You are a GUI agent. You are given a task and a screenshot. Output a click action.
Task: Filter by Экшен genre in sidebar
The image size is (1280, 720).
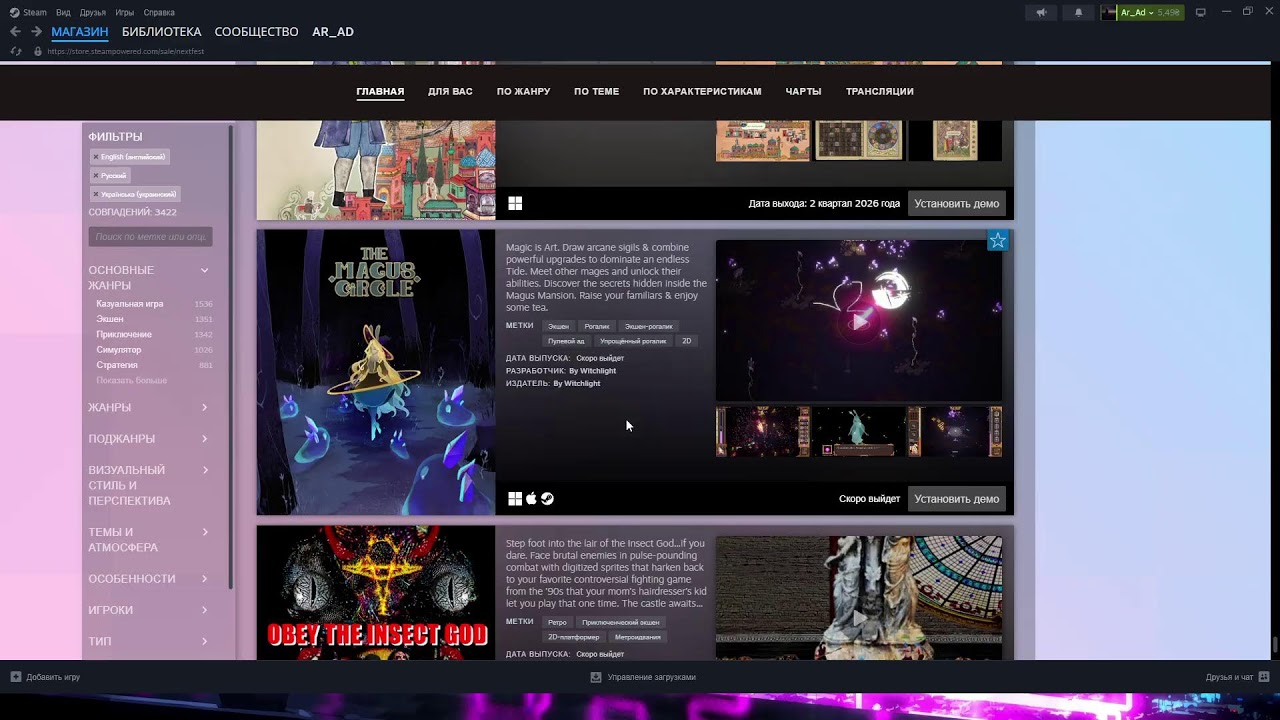110,319
